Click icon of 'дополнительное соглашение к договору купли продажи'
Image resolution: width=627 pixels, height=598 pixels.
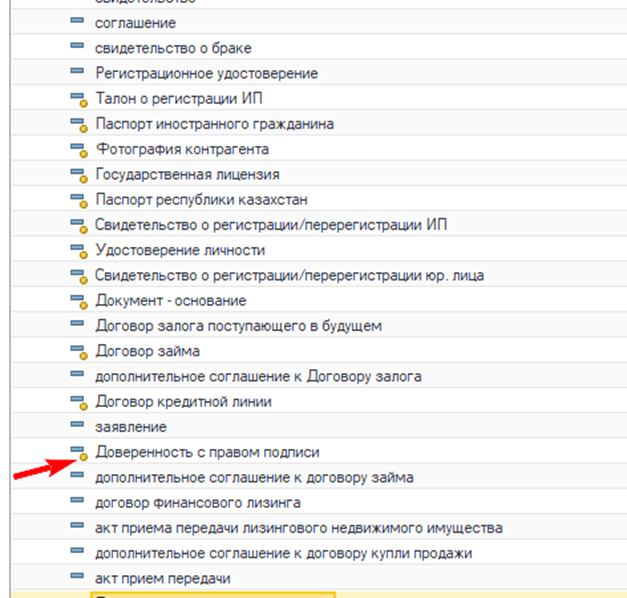[x=77, y=550]
